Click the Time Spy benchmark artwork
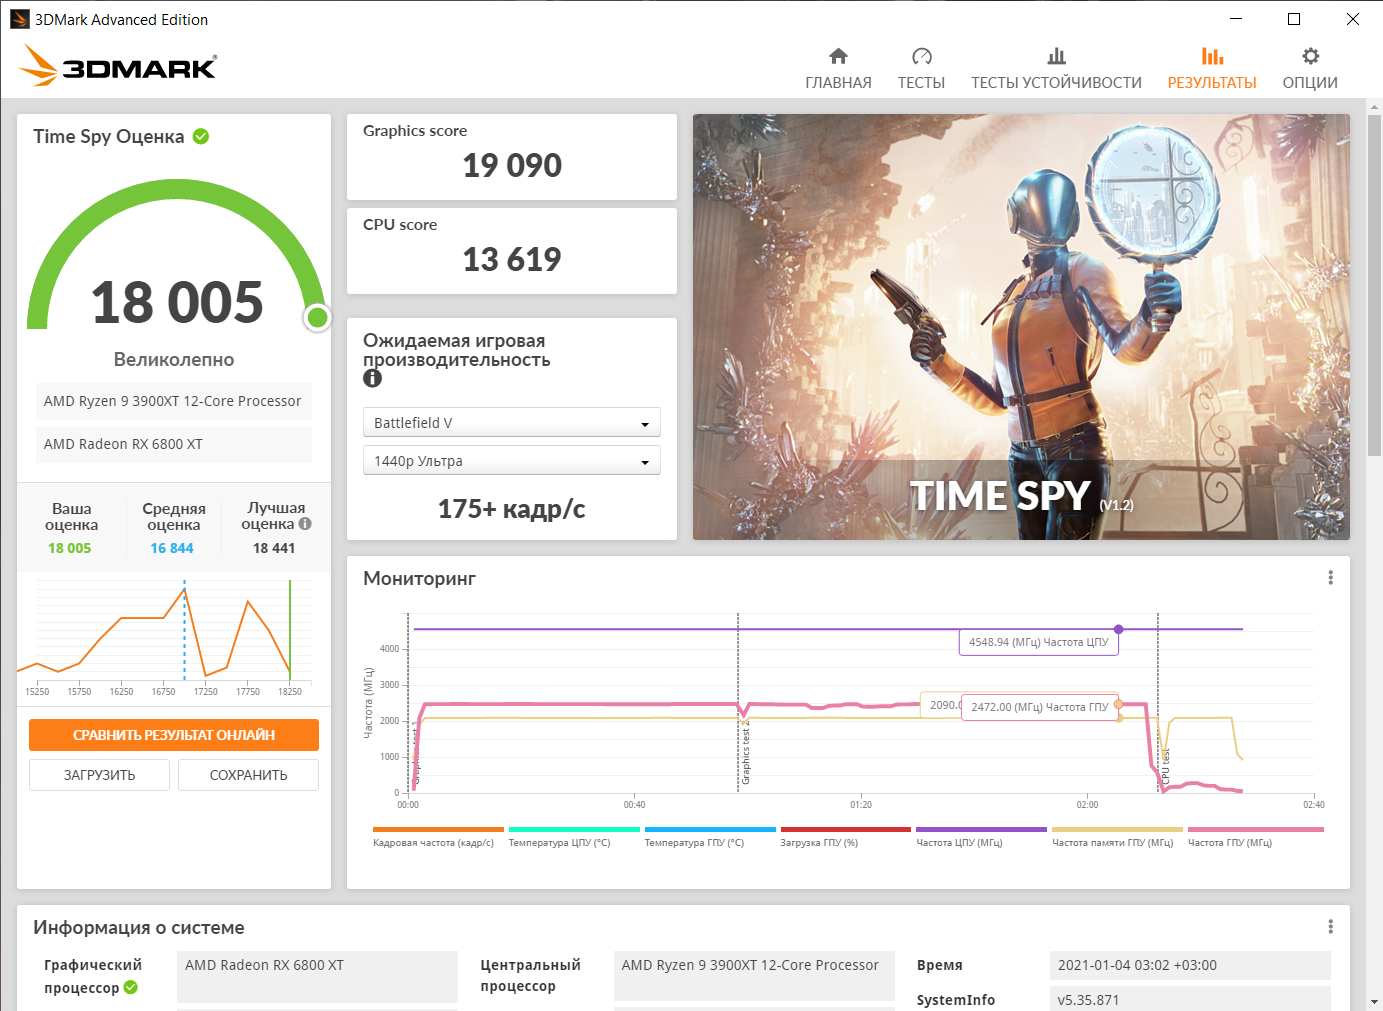 [x=1021, y=327]
